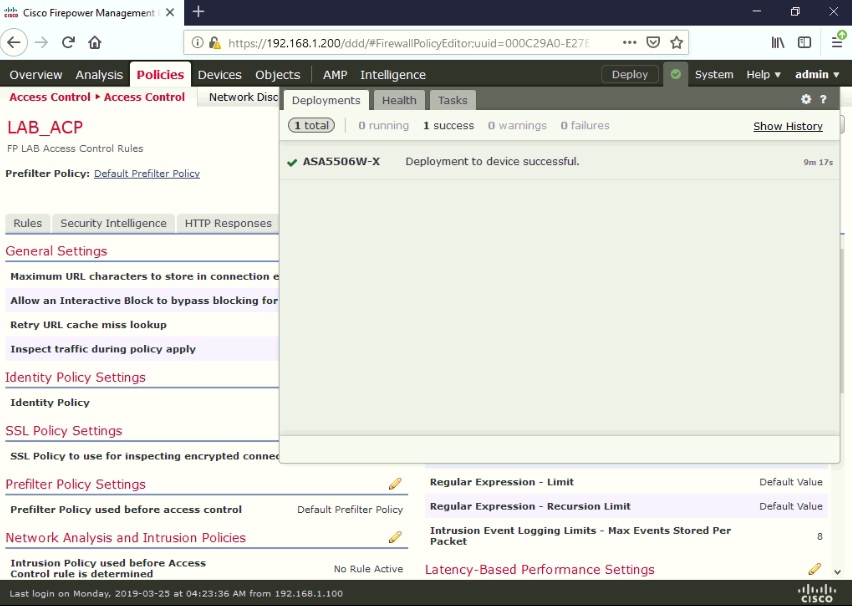Open the admin user dropdown menu
852x606 pixels.
coord(817,74)
